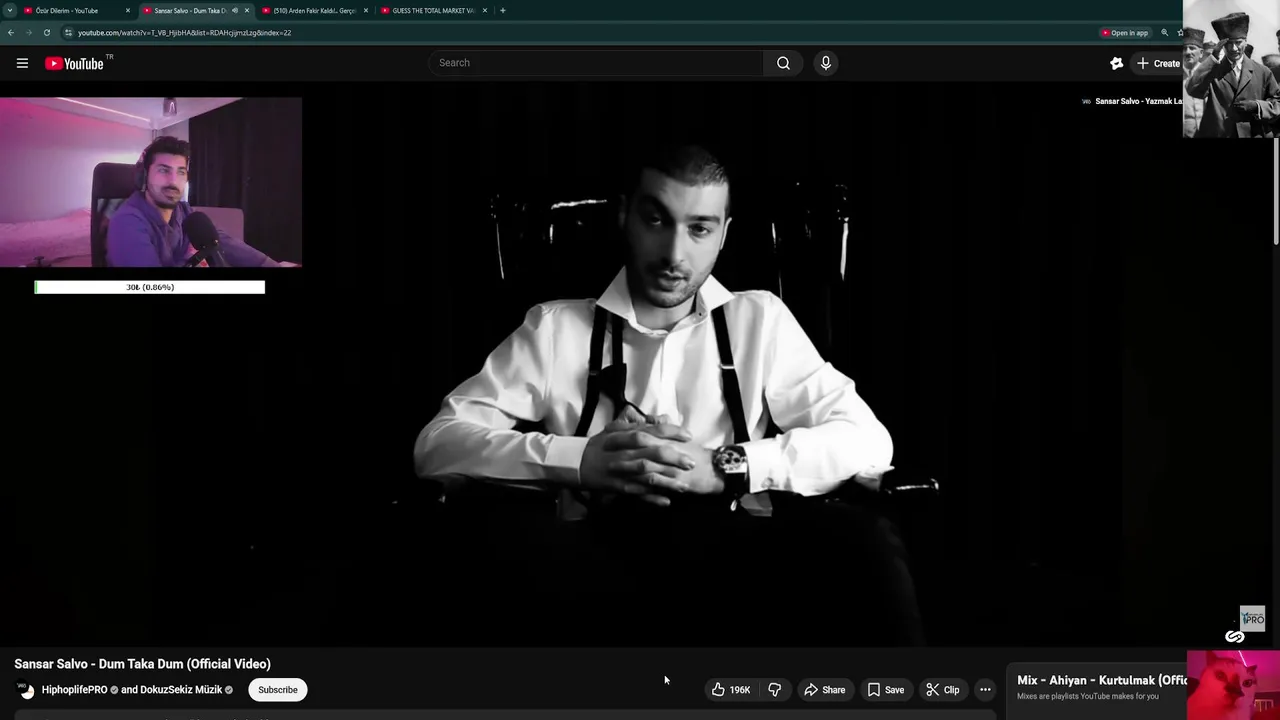Go to the YouTube home logo
The width and height of the screenshot is (1280, 720).
click(x=74, y=63)
